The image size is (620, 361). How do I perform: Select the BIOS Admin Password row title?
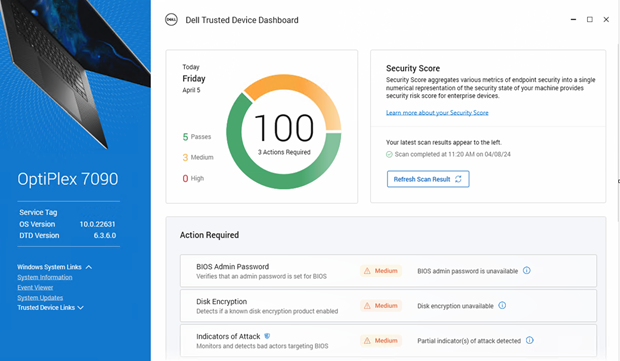point(232,266)
